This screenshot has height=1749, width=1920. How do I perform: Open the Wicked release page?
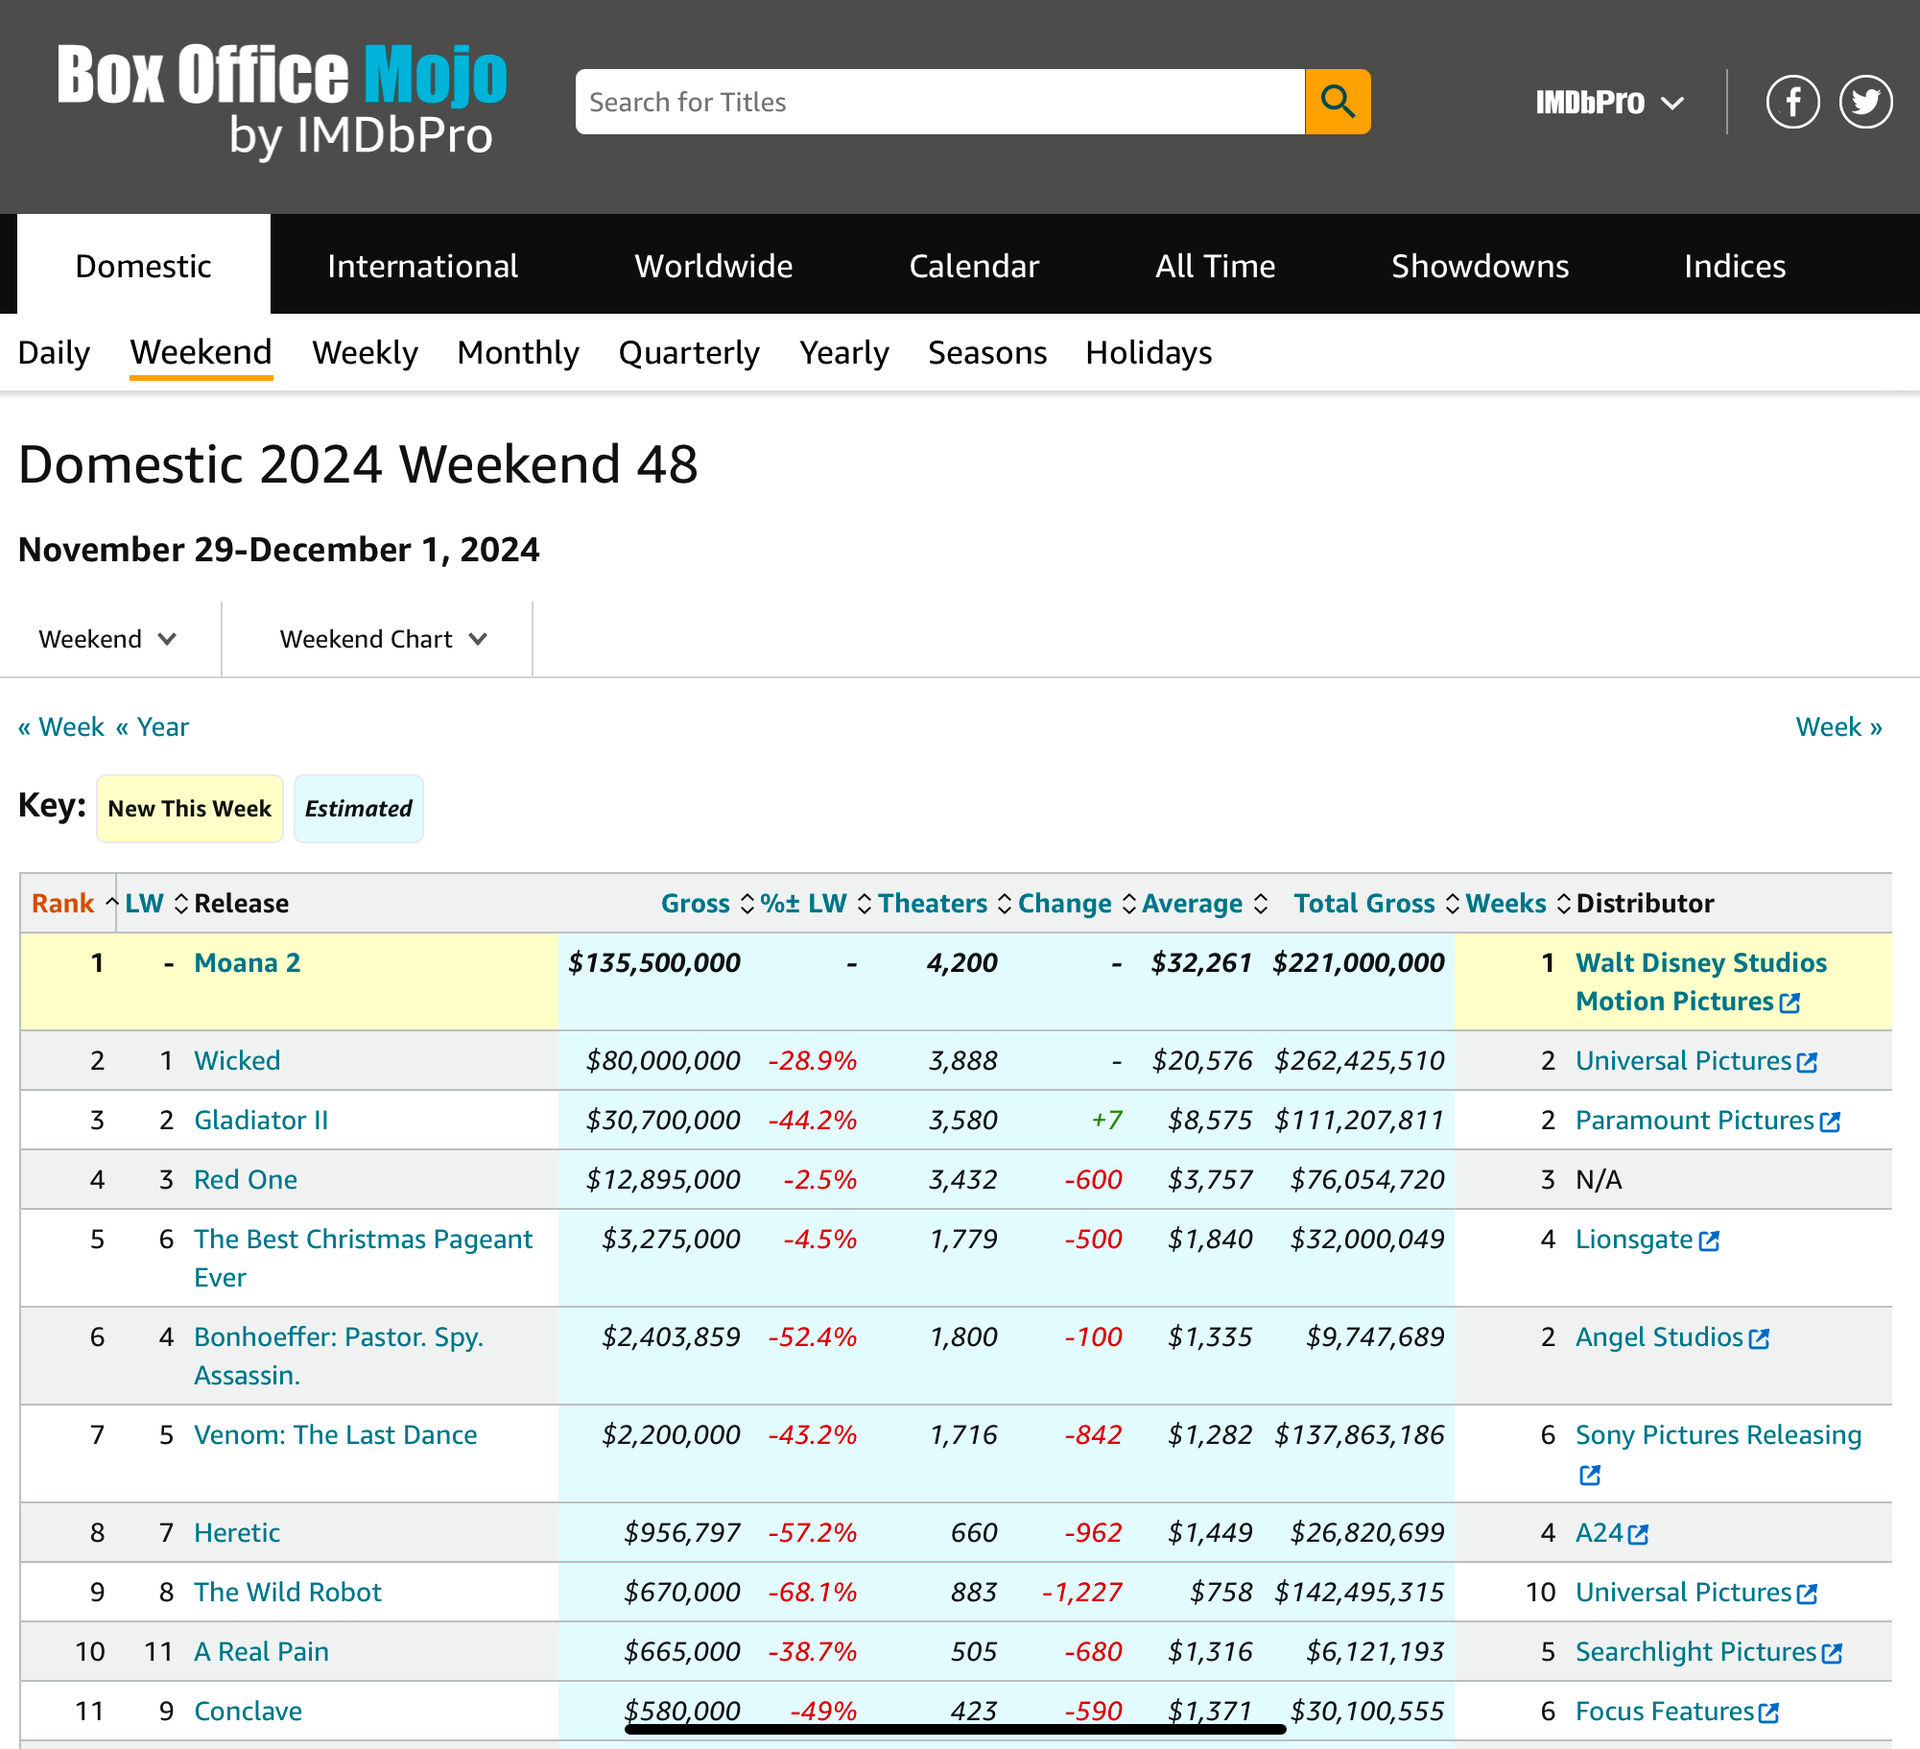pos(237,1061)
